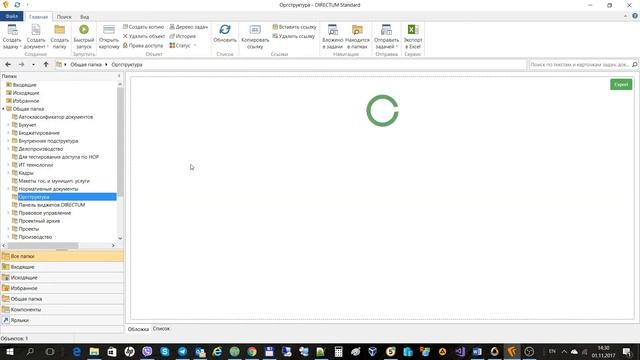Viewport: 640px width, 360px height.
Task: Click Оргструктура in the address breadcrumb
Action: pyautogui.click(x=127, y=64)
